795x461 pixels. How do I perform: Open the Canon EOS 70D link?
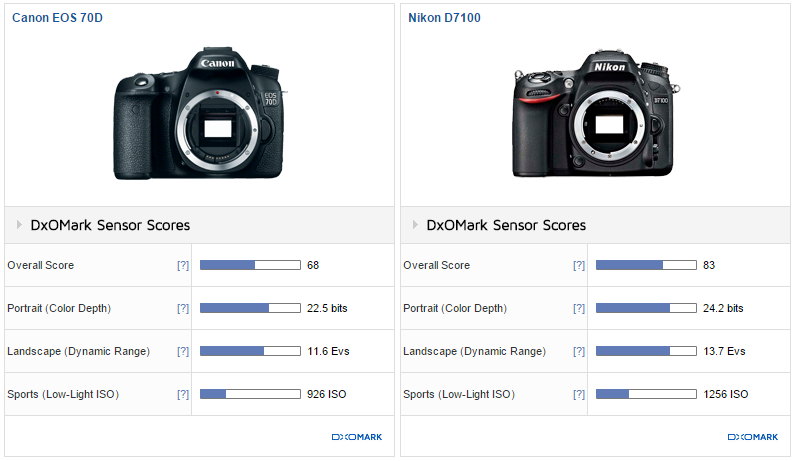tap(57, 18)
